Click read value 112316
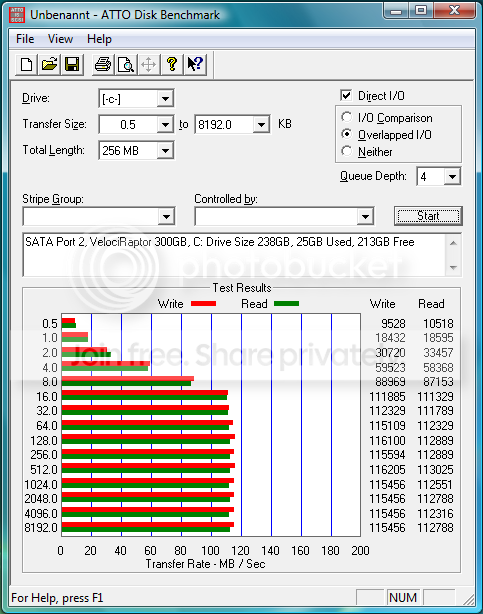Viewport: 483px width, 614px height. [x=435, y=513]
